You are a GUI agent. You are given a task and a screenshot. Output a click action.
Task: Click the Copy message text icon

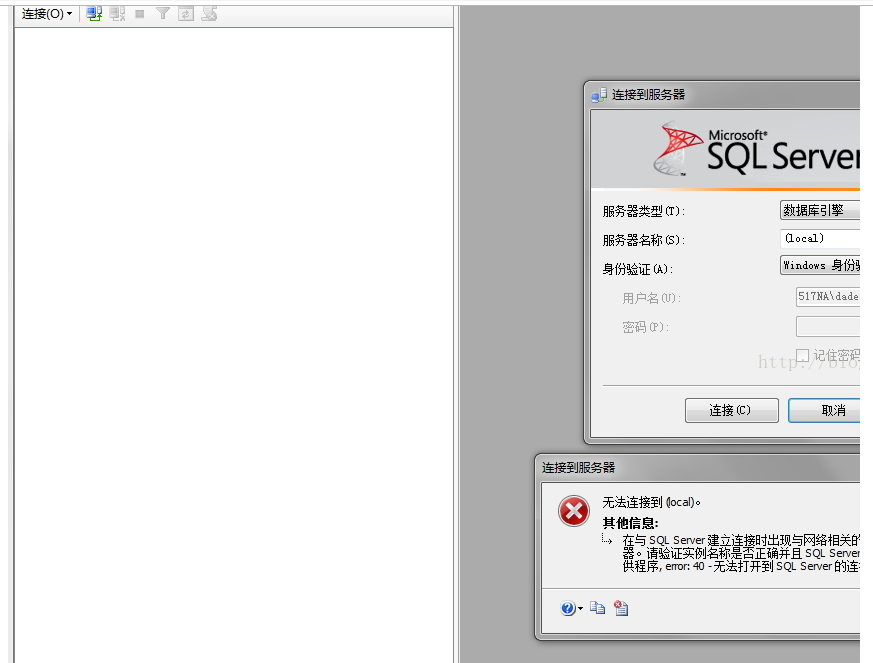click(597, 608)
